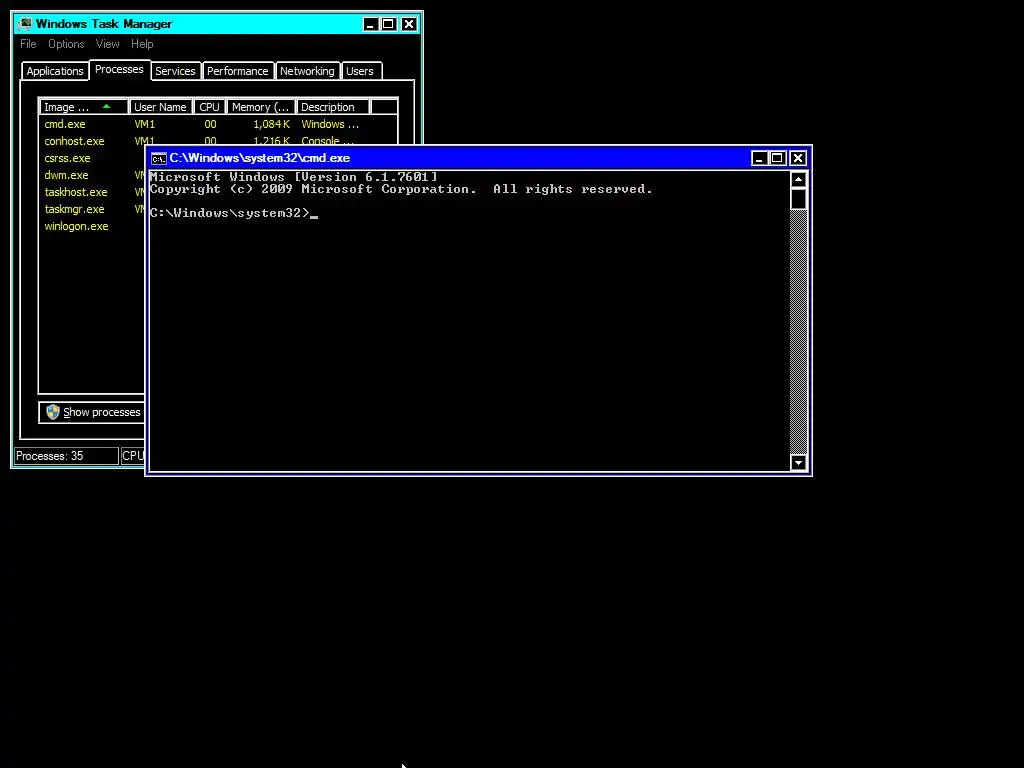Click the Show processes from all users button
The height and width of the screenshot is (768, 1024).
tap(93, 412)
